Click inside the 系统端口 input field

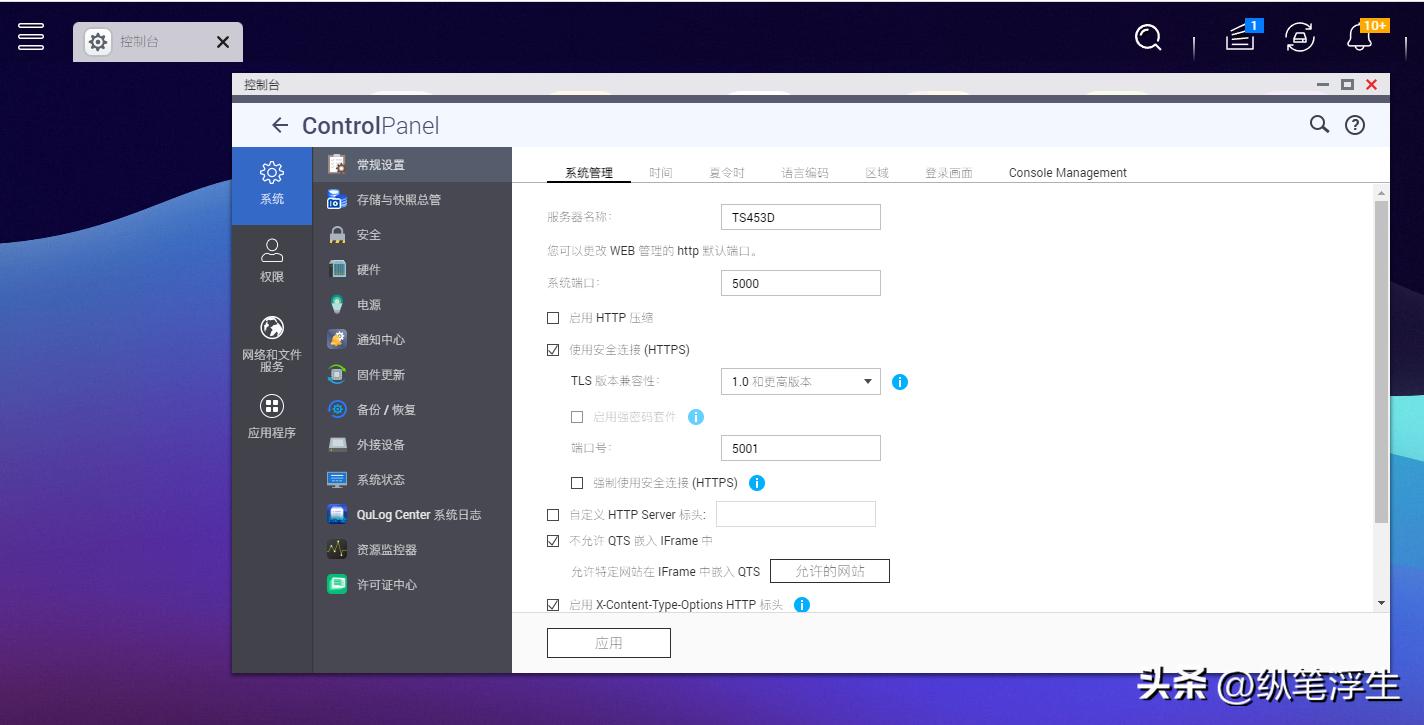(x=799, y=283)
